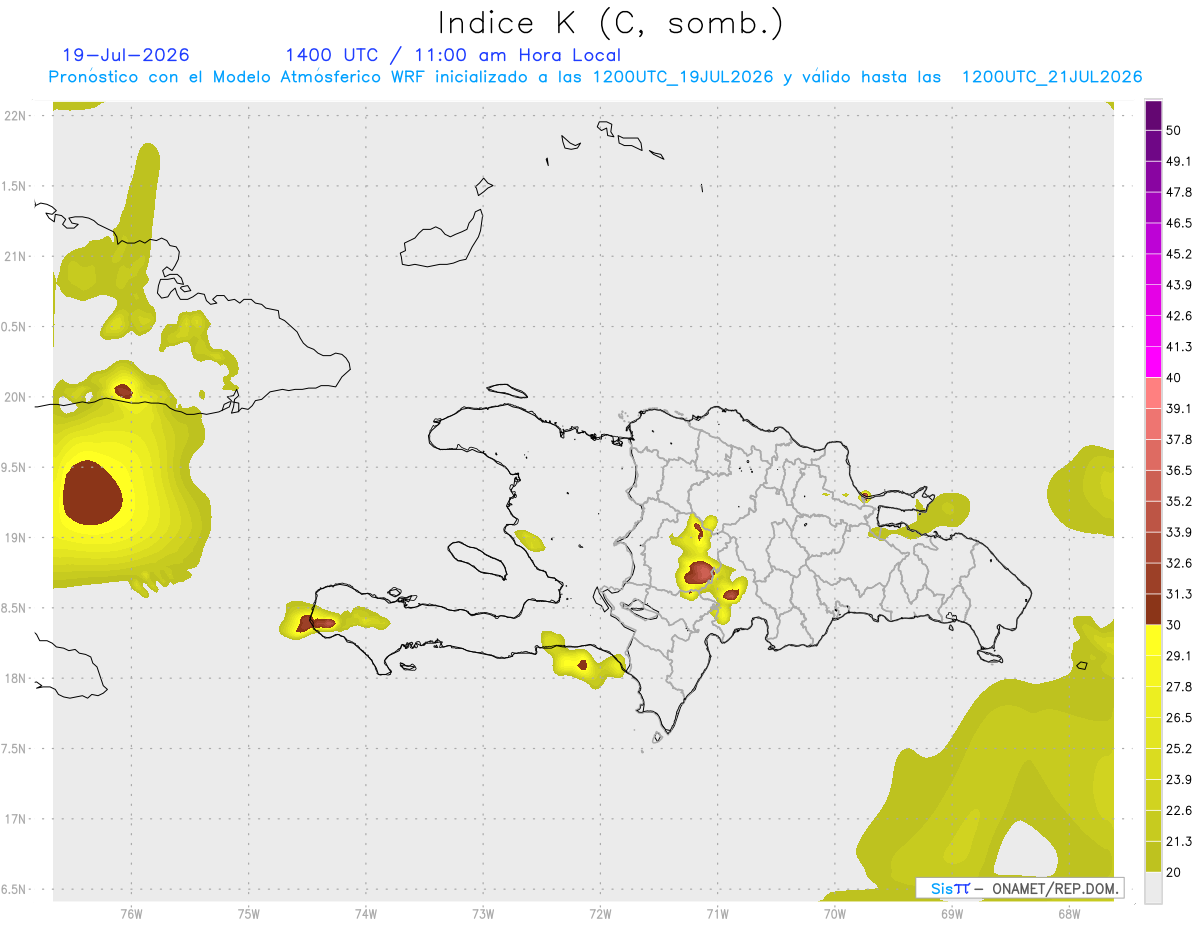Click the "72W" longitude label
Image resolution: width=1200 pixels, height=927 pixels.
(600, 914)
